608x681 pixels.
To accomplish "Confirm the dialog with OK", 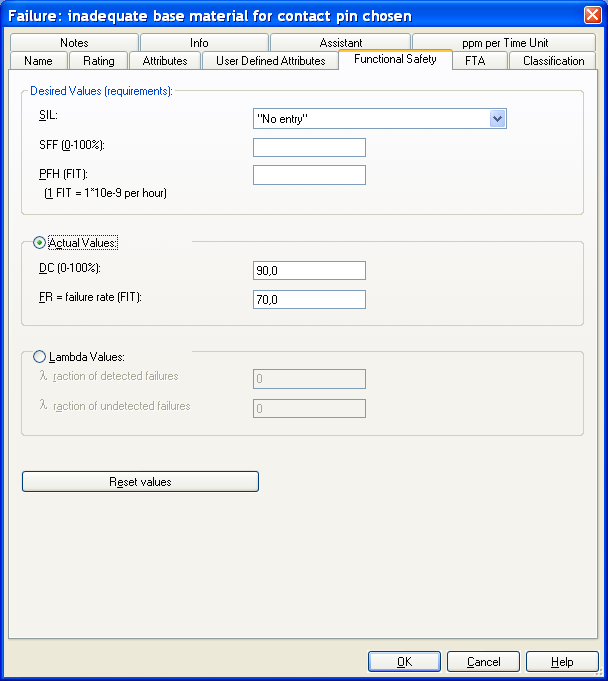I will (x=404, y=662).
